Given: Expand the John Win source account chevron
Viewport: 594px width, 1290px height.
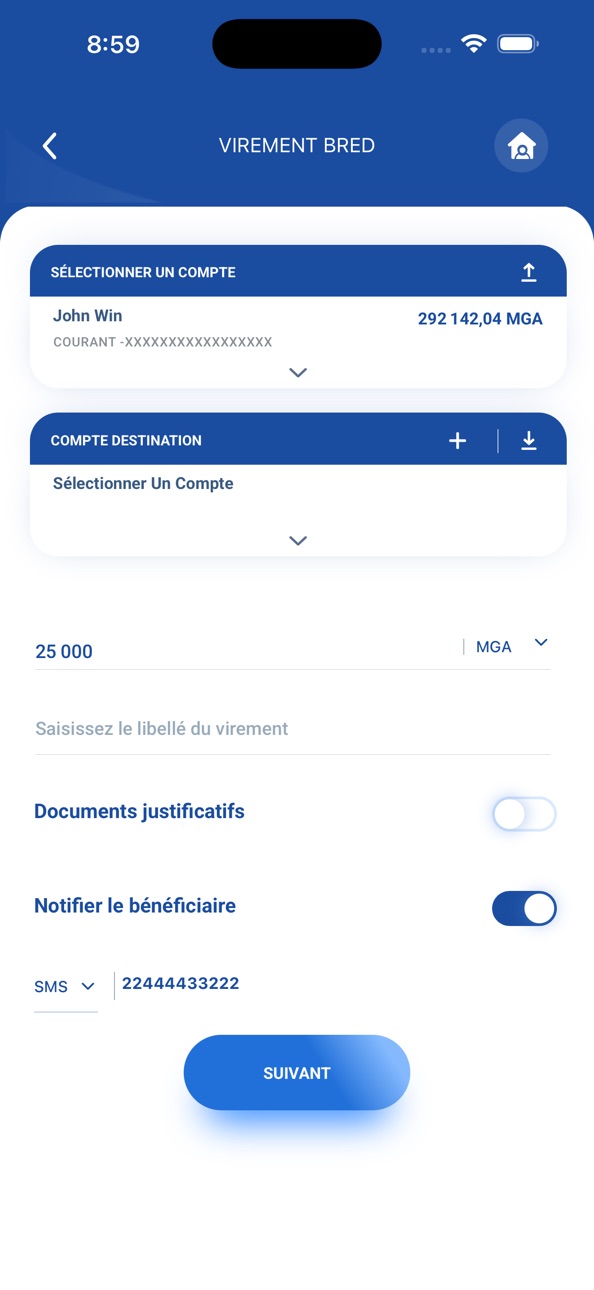Looking at the screenshot, I should point(298,373).
